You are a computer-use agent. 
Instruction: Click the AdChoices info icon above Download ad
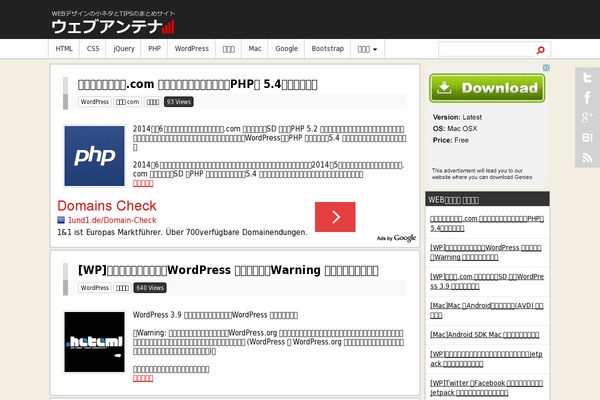tap(546, 68)
